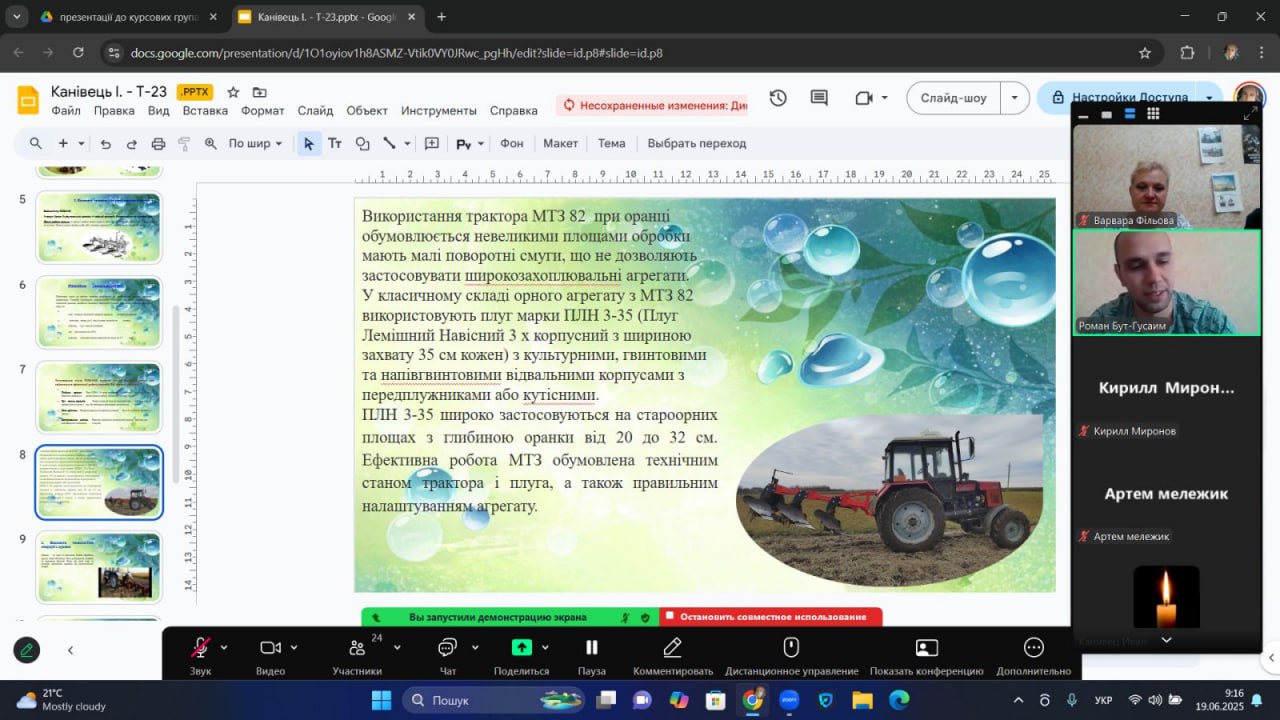This screenshot has height=720, width=1280.
Task: Expand audio options arrow next to Звук
Action: (x=224, y=647)
